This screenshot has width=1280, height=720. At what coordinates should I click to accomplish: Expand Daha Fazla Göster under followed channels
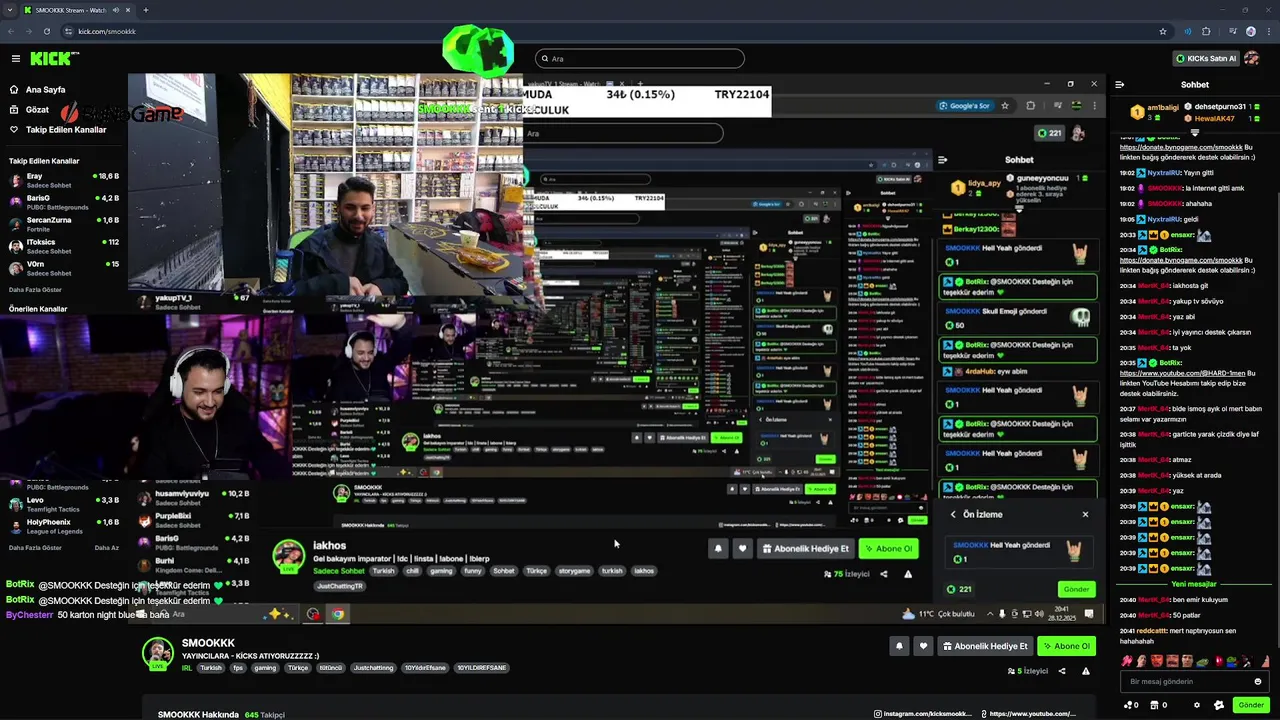click(35, 289)
